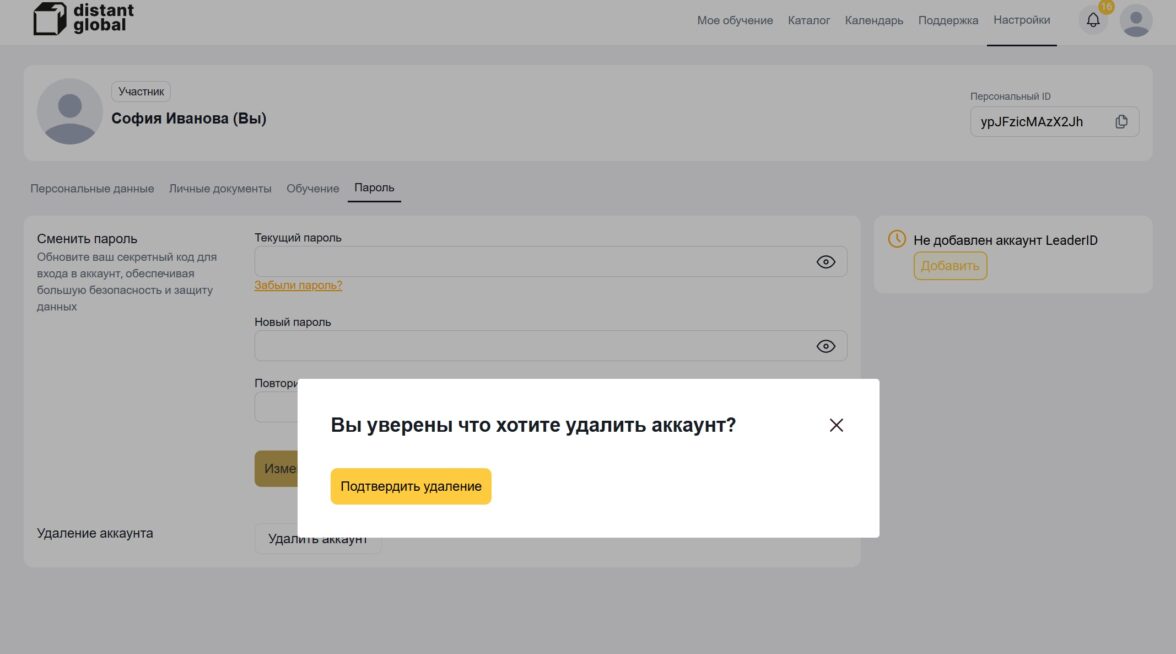Open the user avatar menu
This screenshot has height=654, width=1176.
point(1136,20)
